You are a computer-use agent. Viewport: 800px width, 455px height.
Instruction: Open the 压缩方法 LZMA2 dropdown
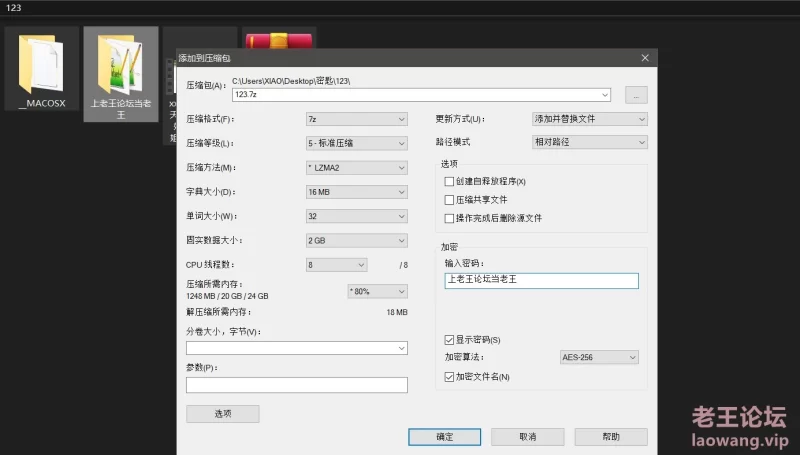pos(357,168)
